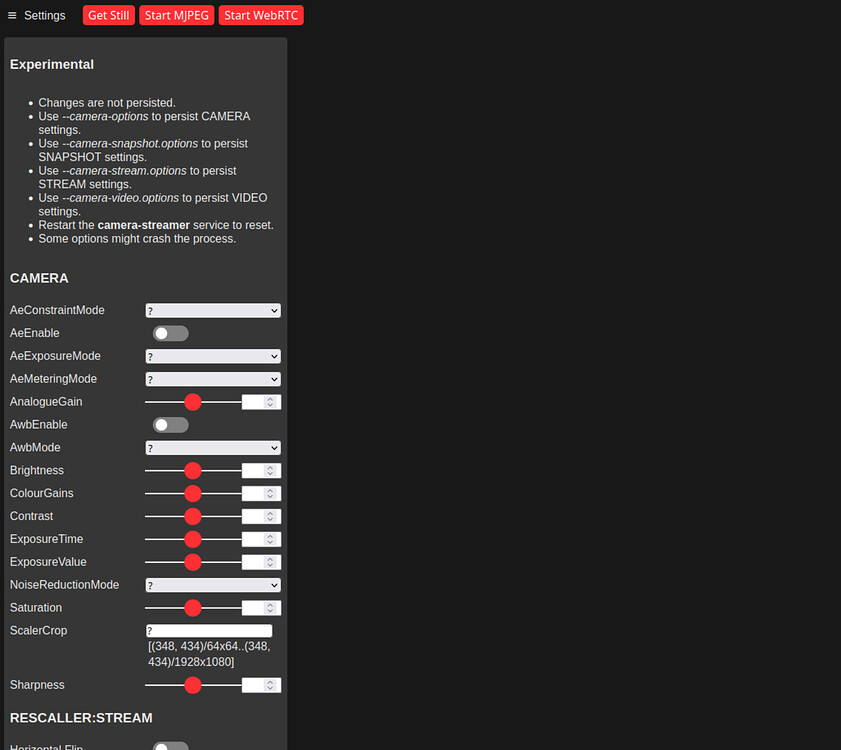This screenshot has width=841, height=750.
Task: Open the AeConstraintMode dropdown
Action: (x=212, y=310)
